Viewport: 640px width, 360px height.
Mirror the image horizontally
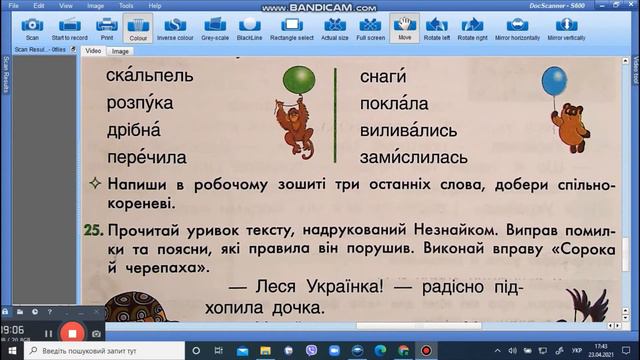pos(517,29)
